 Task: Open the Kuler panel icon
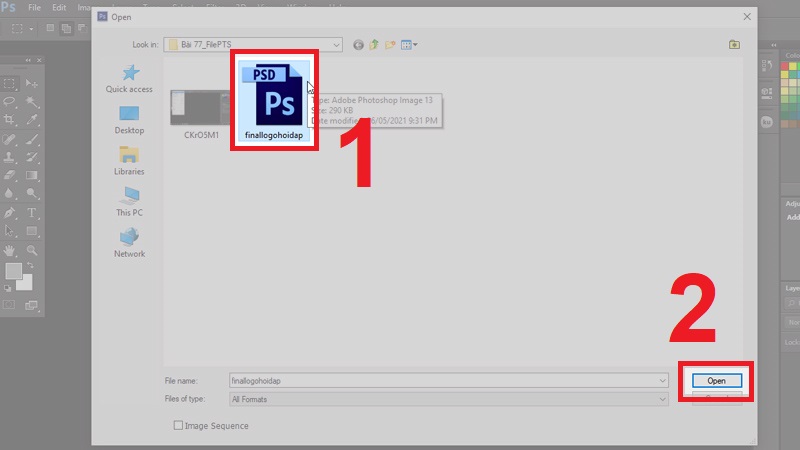tap(767, 122)
